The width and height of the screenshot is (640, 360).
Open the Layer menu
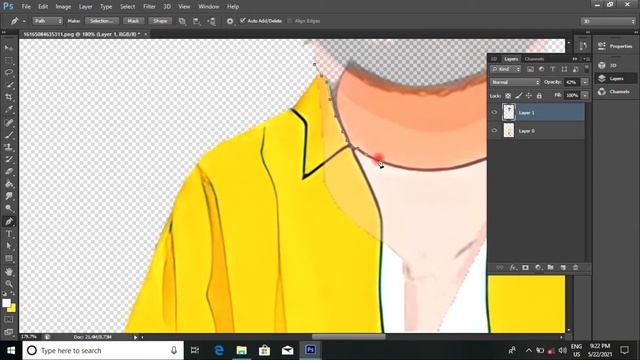pos(85,7)
